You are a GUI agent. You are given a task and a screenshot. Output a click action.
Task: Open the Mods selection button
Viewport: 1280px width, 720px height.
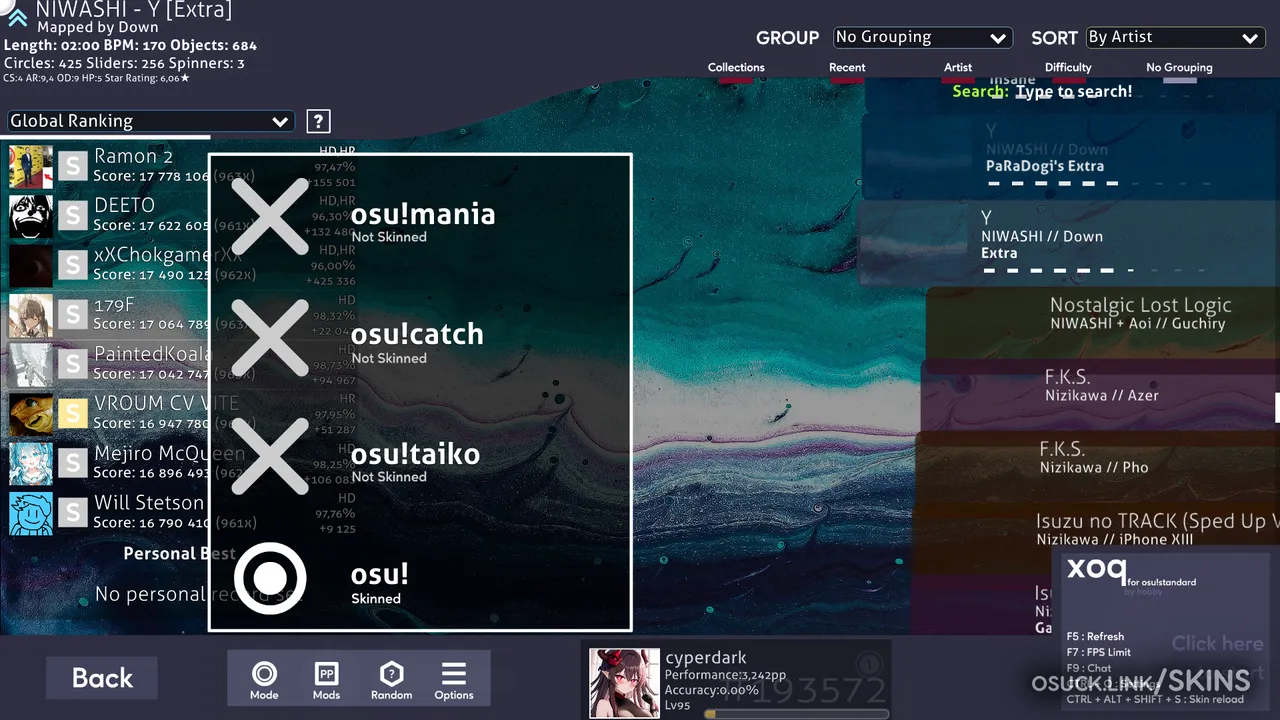coord(326,680)
